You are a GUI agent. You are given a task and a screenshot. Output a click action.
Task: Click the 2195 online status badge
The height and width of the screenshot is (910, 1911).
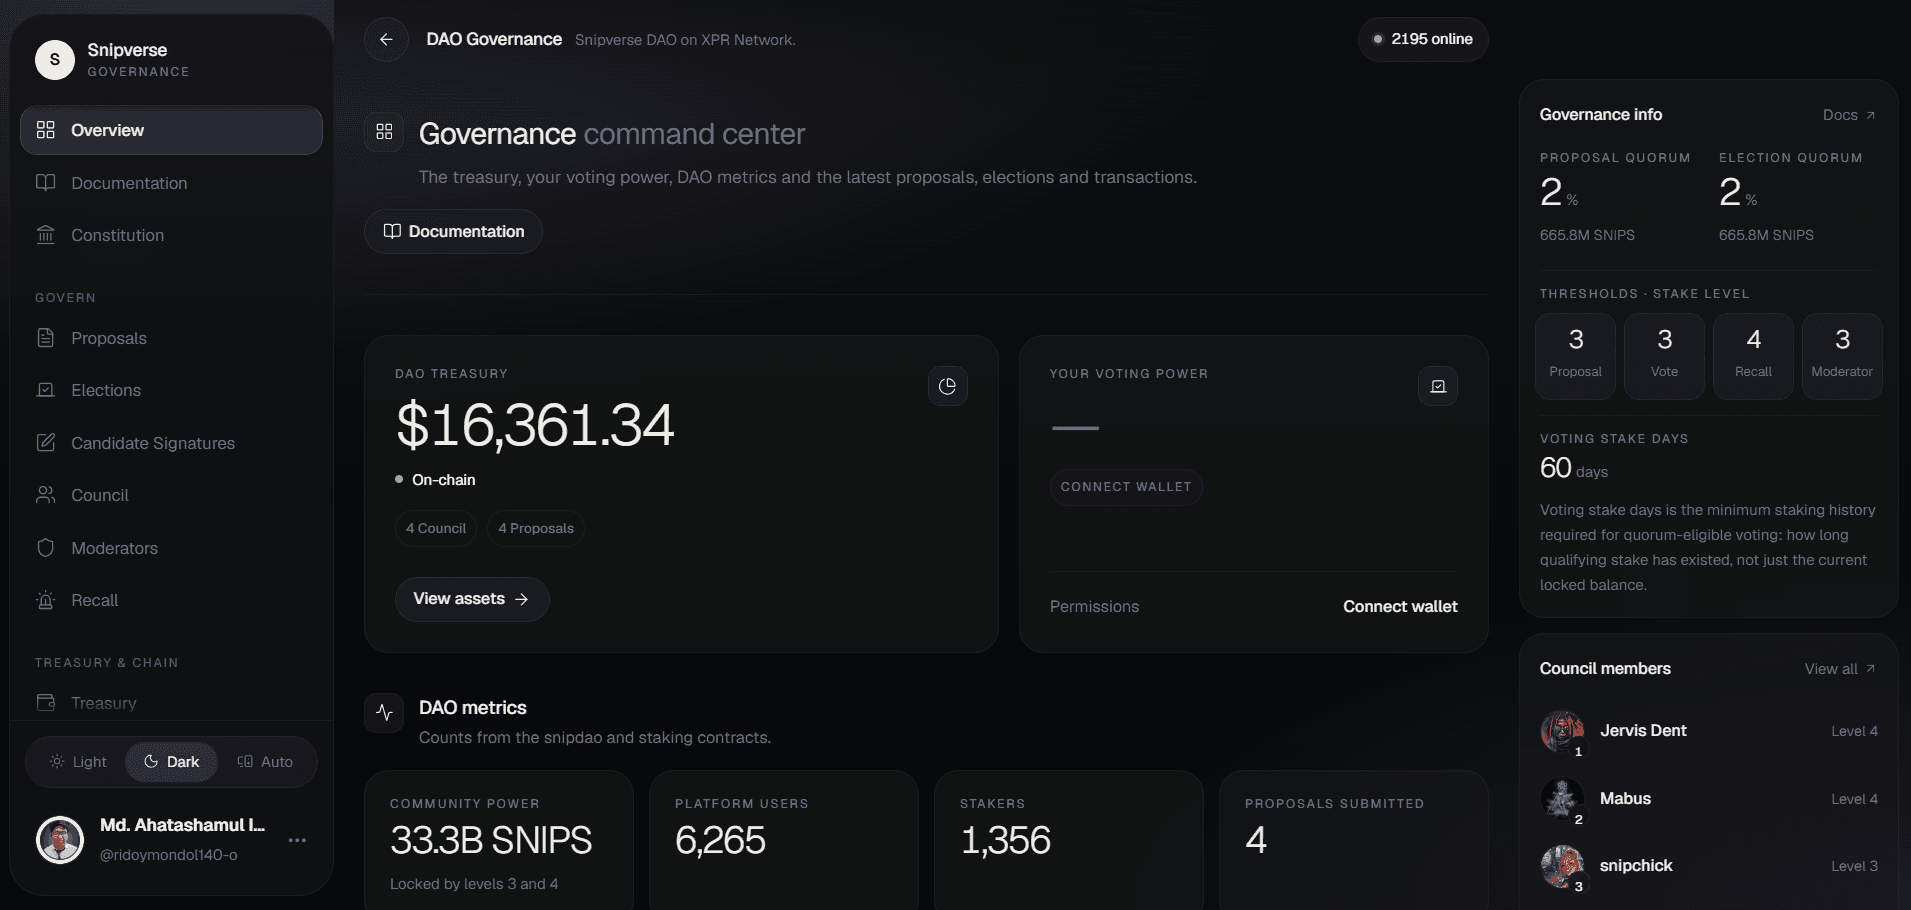click(1423, 39)
